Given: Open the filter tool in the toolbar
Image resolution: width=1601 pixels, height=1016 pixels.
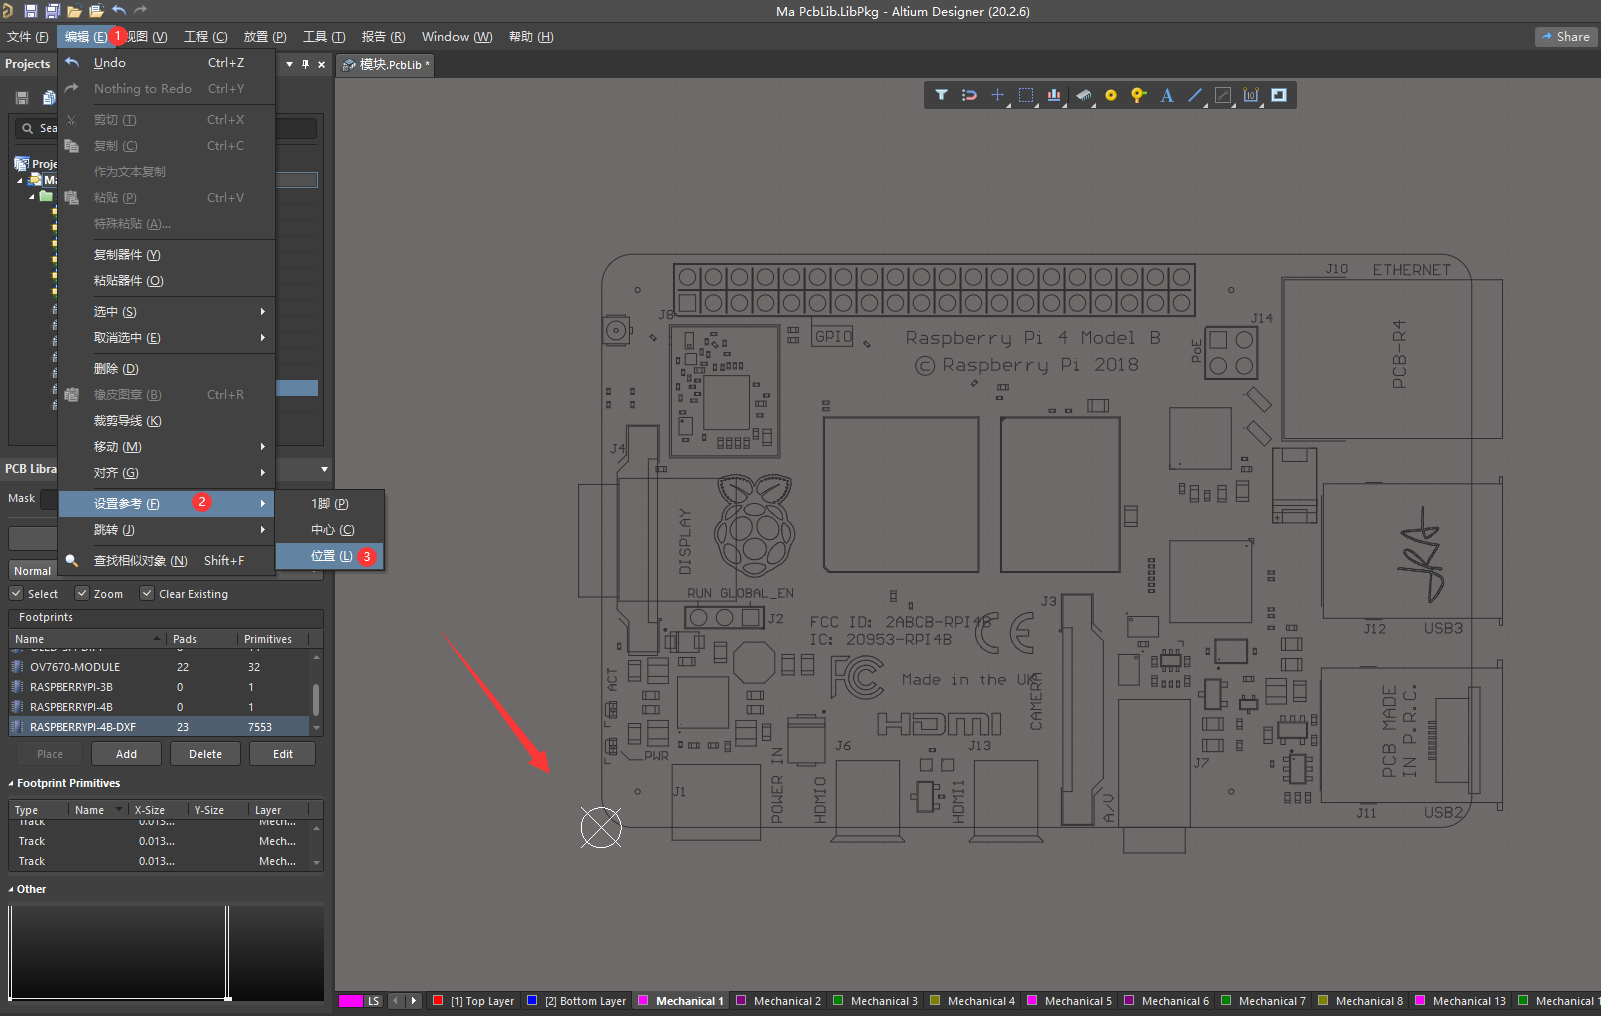Looking at the screenshot, I should coord(941,95).
